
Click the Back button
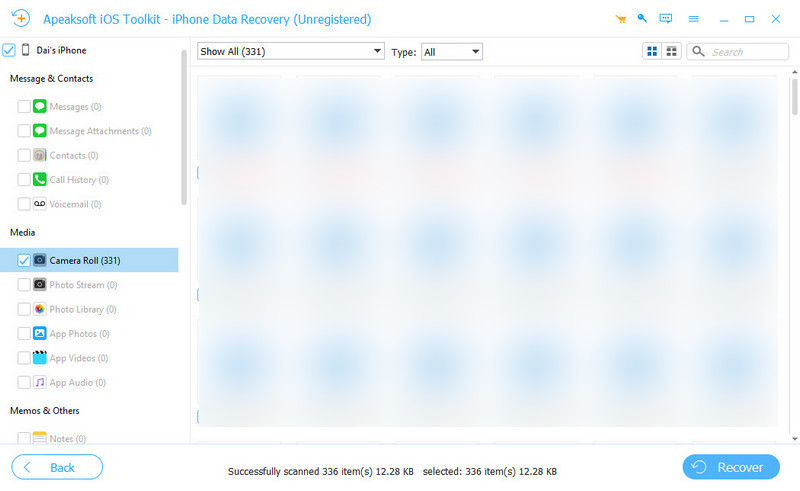[x=57, y=467]
